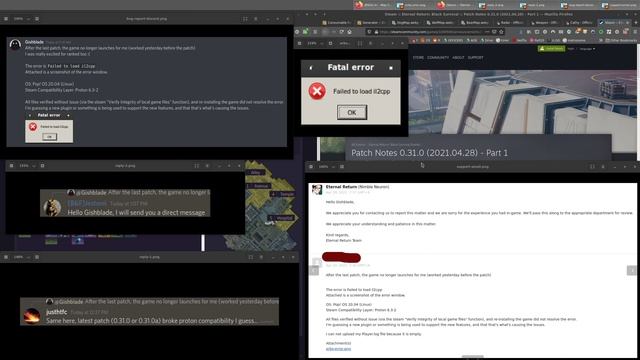Screen dimensions: 640x360
Task: Open SUPPORT in the Steam page navigation
Action: (x=476, y=58)
